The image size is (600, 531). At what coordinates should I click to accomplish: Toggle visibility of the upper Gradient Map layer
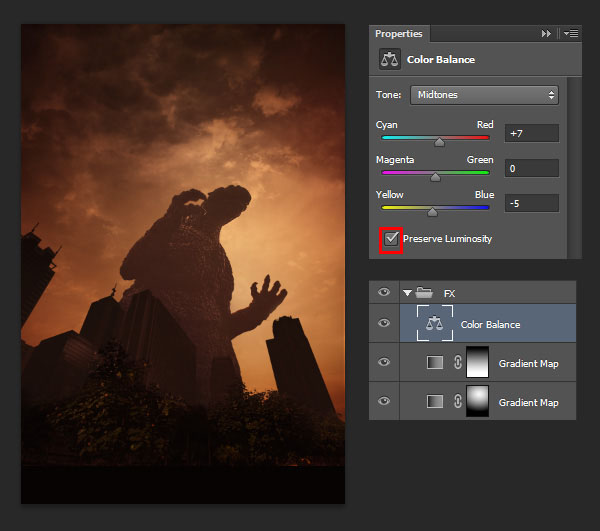coord(384,362)
